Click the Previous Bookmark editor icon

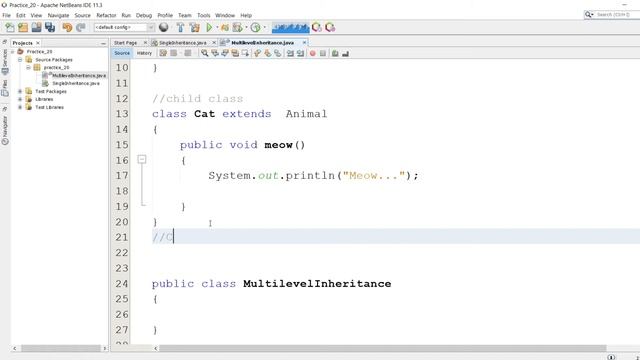257,53
